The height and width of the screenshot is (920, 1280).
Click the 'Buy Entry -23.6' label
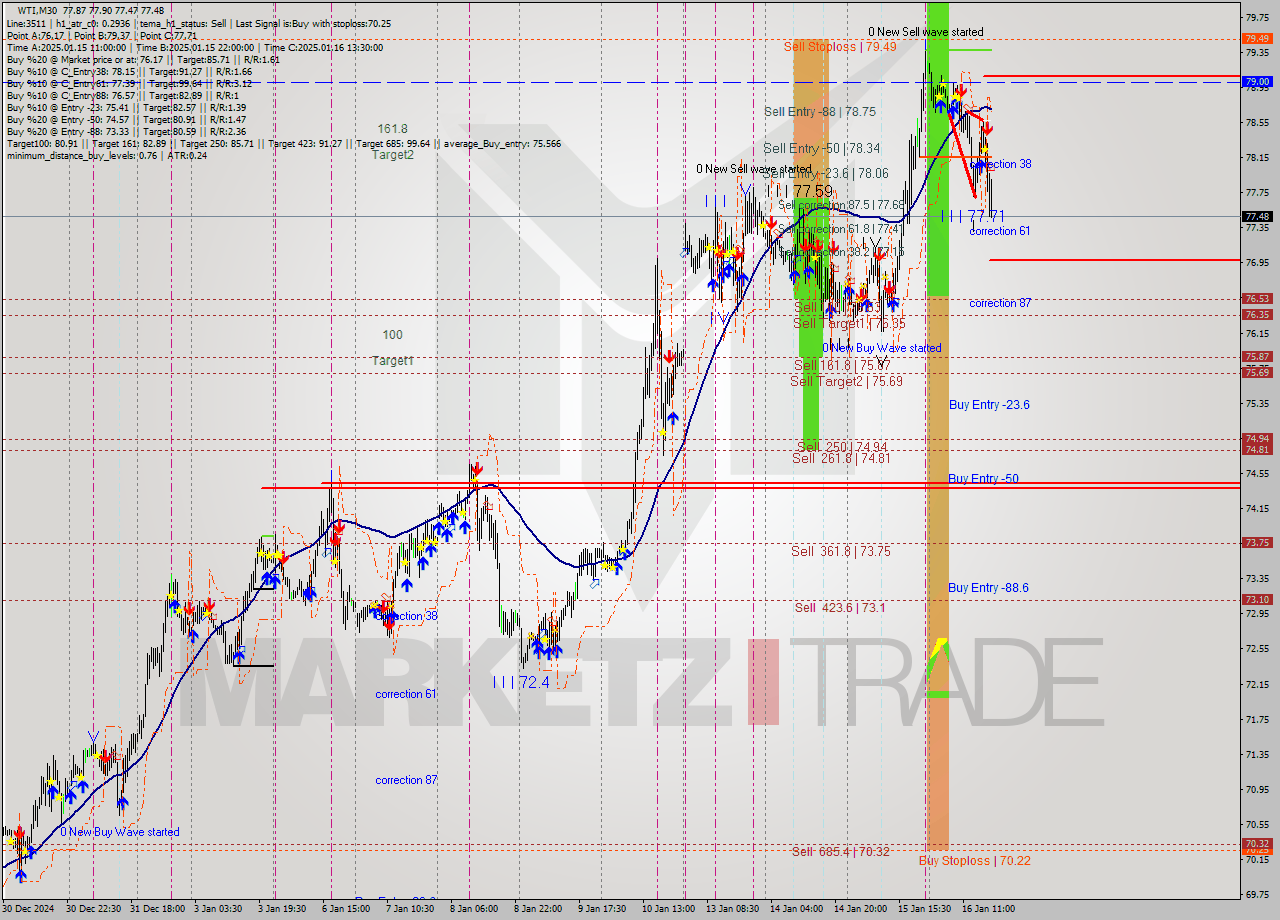coord(989,405)
